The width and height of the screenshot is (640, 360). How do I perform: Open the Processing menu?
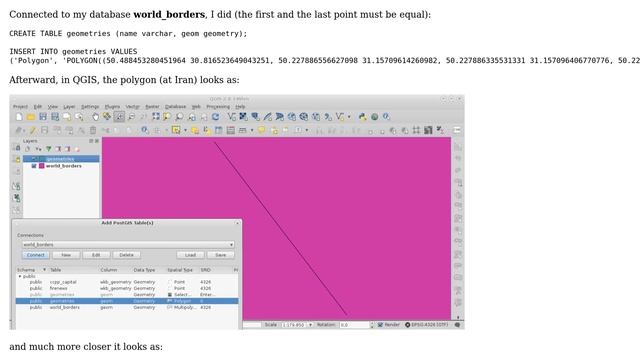218,107
